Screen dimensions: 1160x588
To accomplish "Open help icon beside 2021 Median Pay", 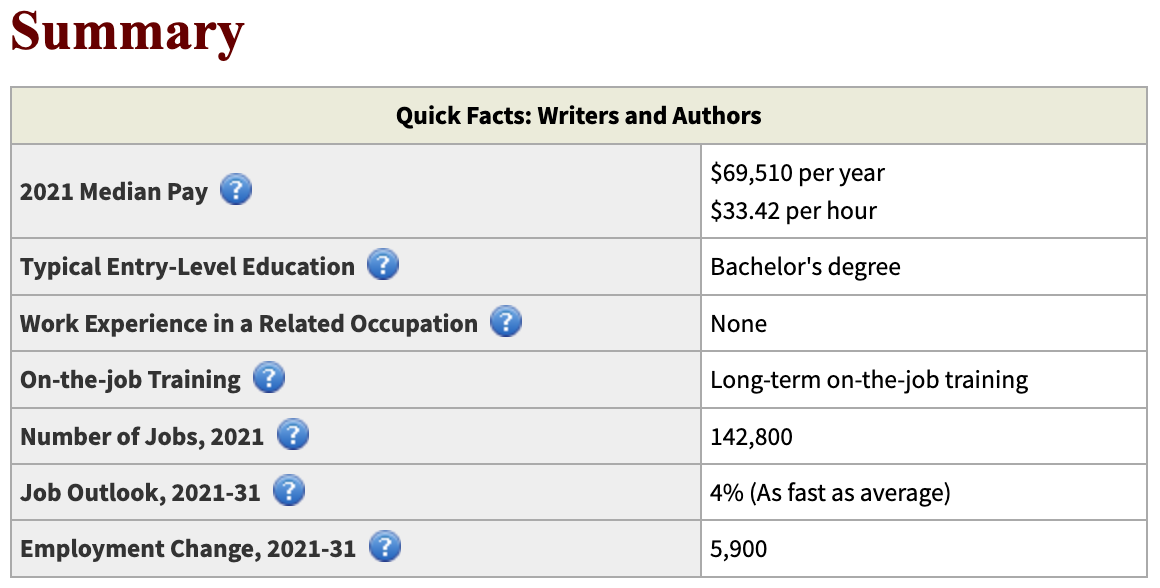I will [236, 189].
